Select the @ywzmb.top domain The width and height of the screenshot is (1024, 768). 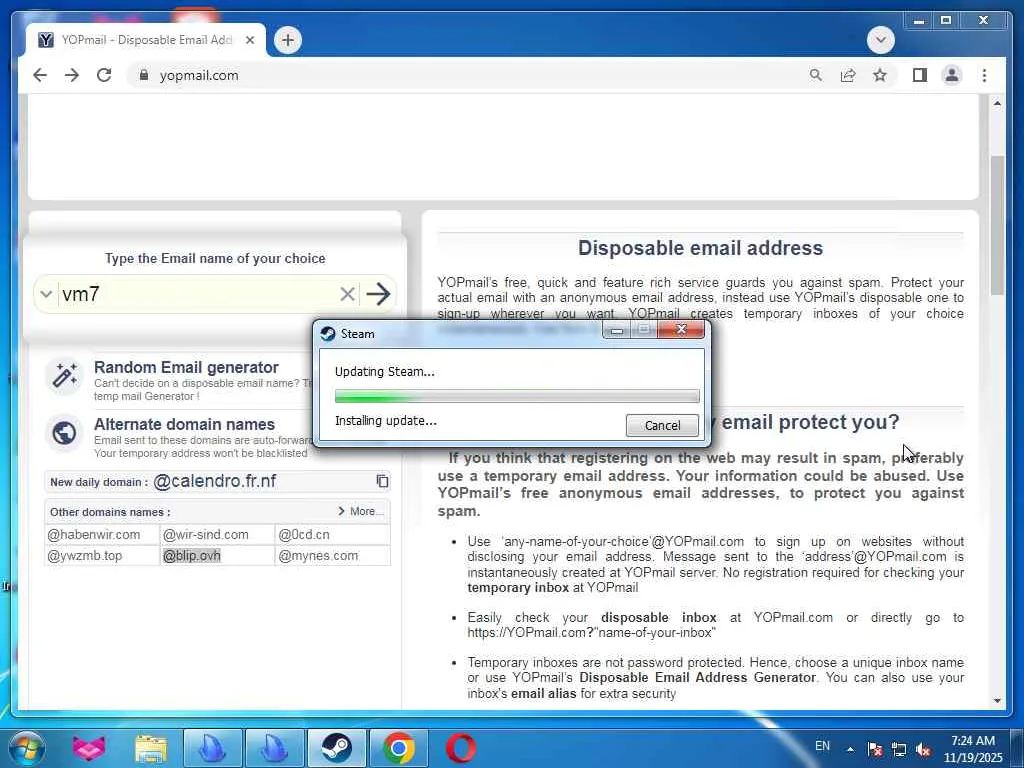click(85, 556)
